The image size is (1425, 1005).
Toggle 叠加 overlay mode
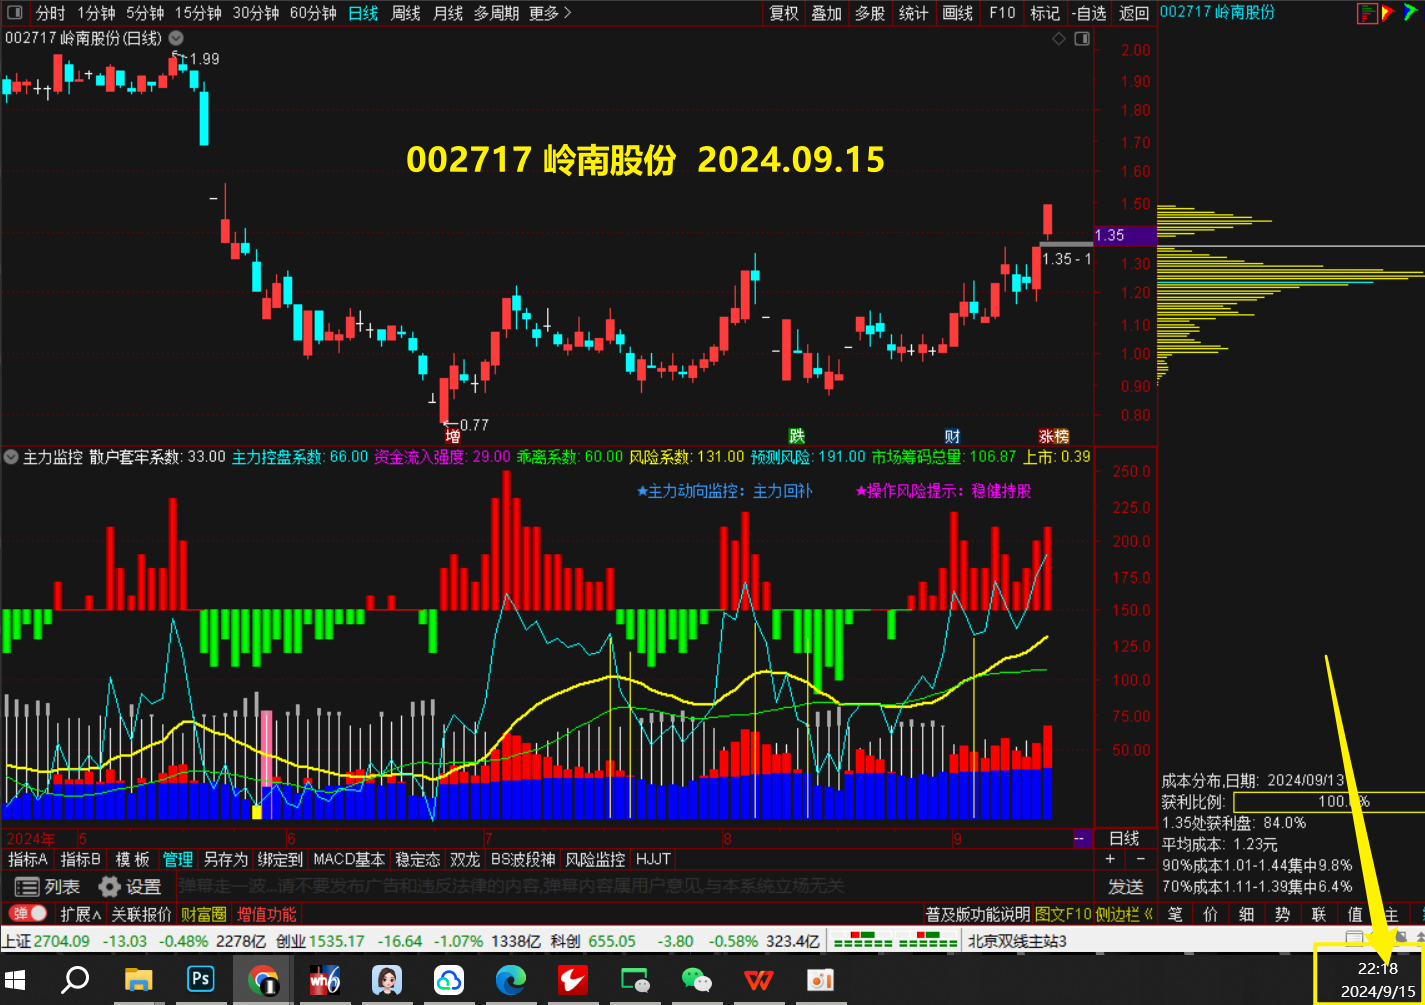pos(826,13)
